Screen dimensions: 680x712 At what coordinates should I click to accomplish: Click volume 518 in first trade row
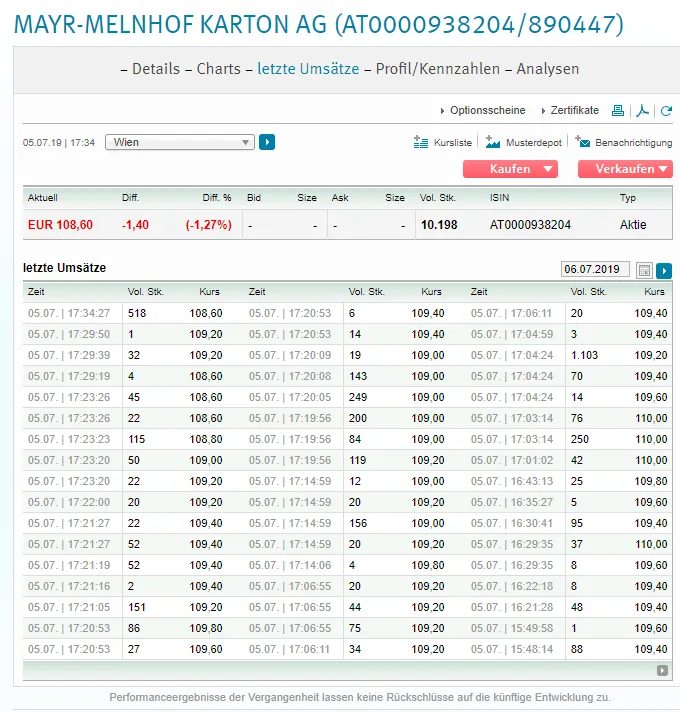click(137, 313)
